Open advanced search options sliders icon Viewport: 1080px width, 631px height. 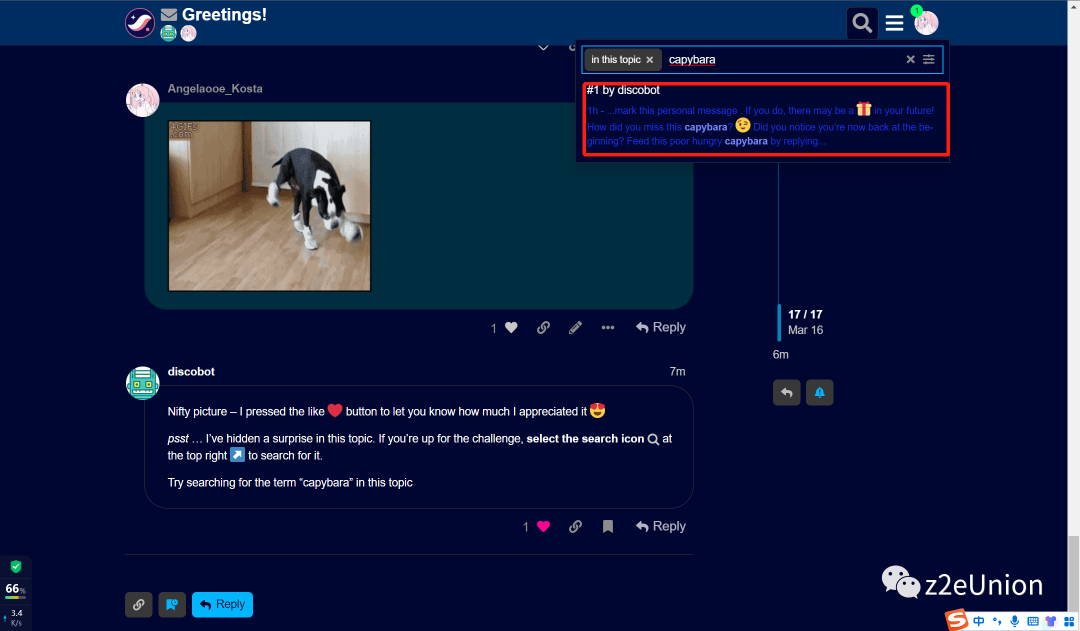(x=929, y=60)
